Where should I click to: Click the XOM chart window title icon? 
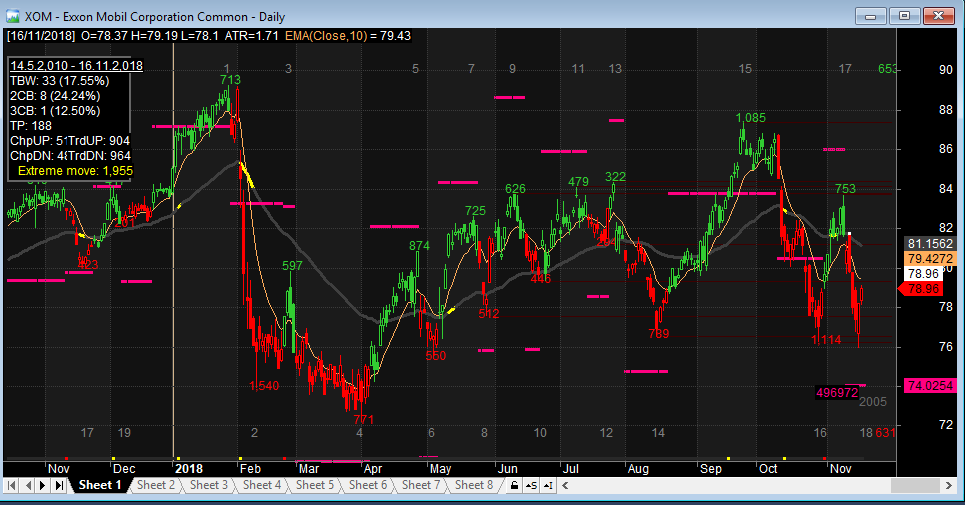point(12,17)
